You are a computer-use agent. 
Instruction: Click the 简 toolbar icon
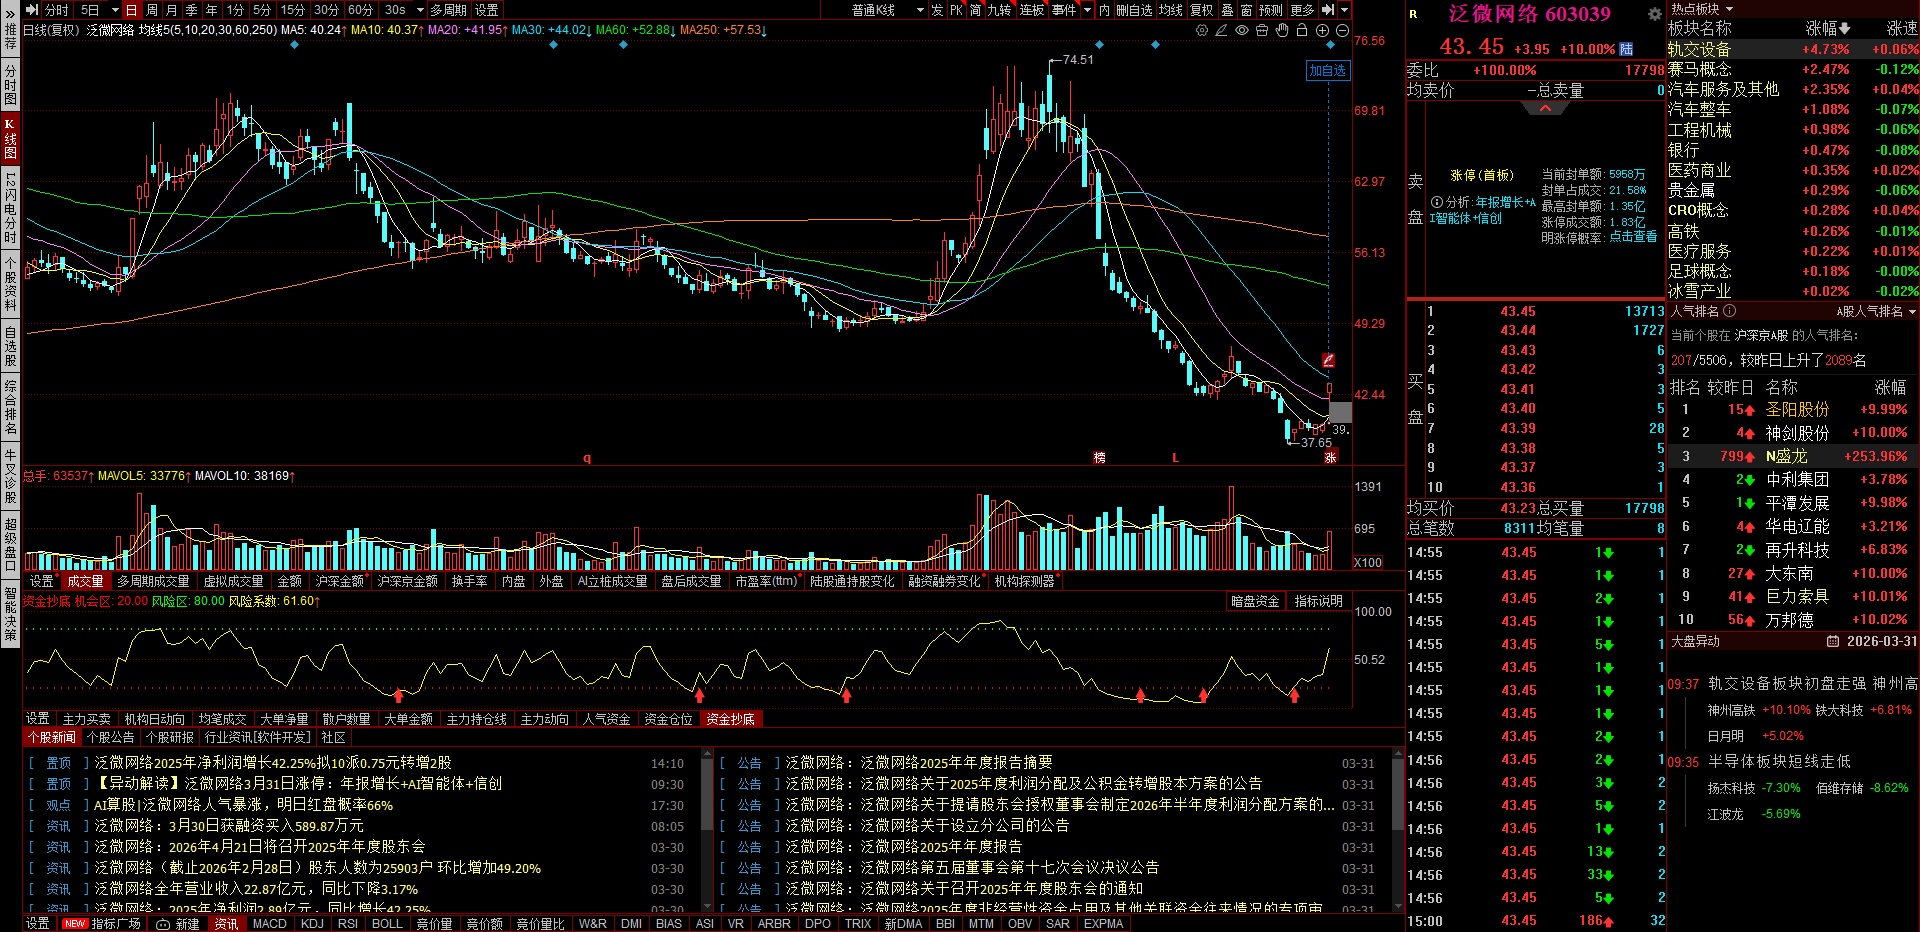(x=975, y=10)
